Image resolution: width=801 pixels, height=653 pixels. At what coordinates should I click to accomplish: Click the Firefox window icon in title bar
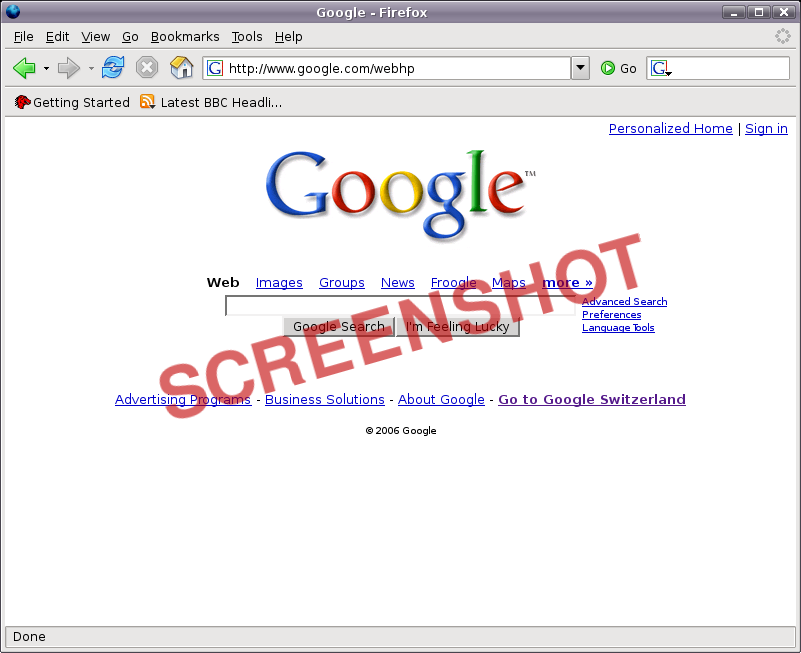pos(13,11)
